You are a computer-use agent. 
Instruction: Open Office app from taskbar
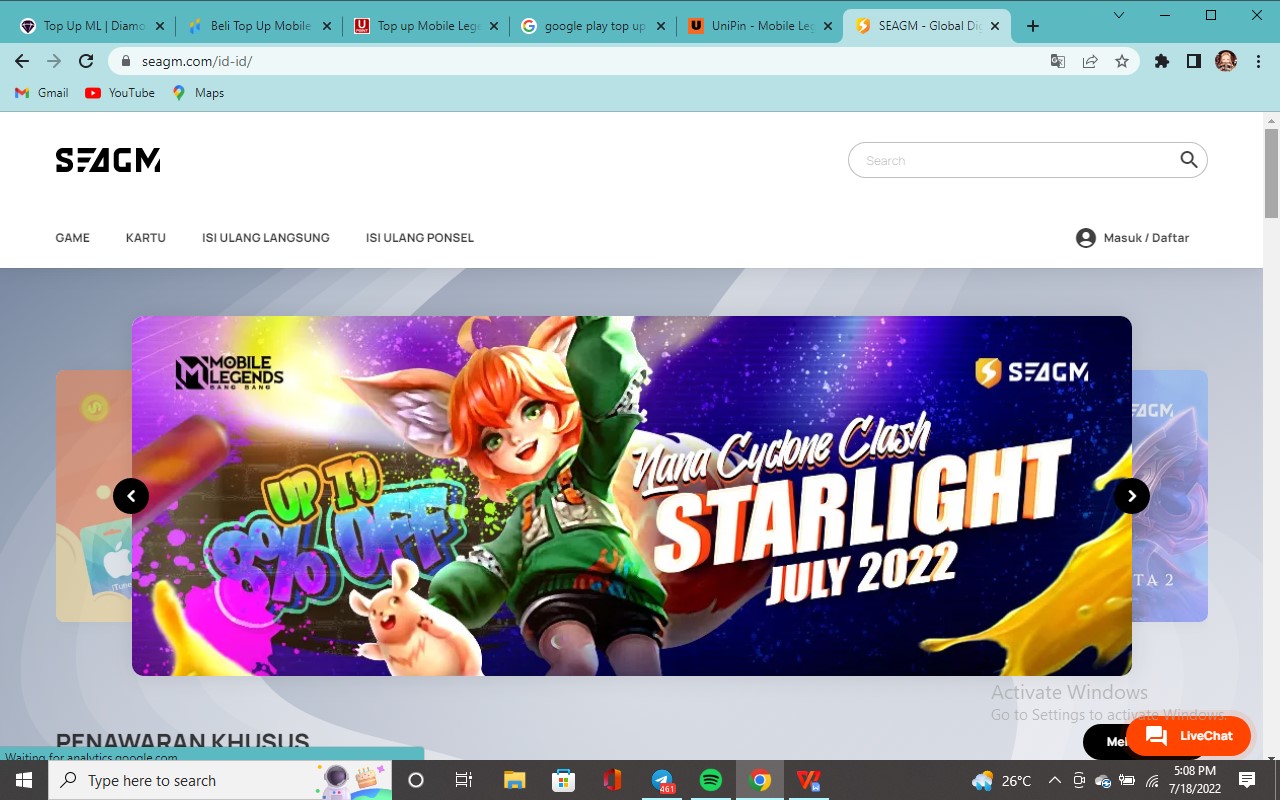coord(612,780)
